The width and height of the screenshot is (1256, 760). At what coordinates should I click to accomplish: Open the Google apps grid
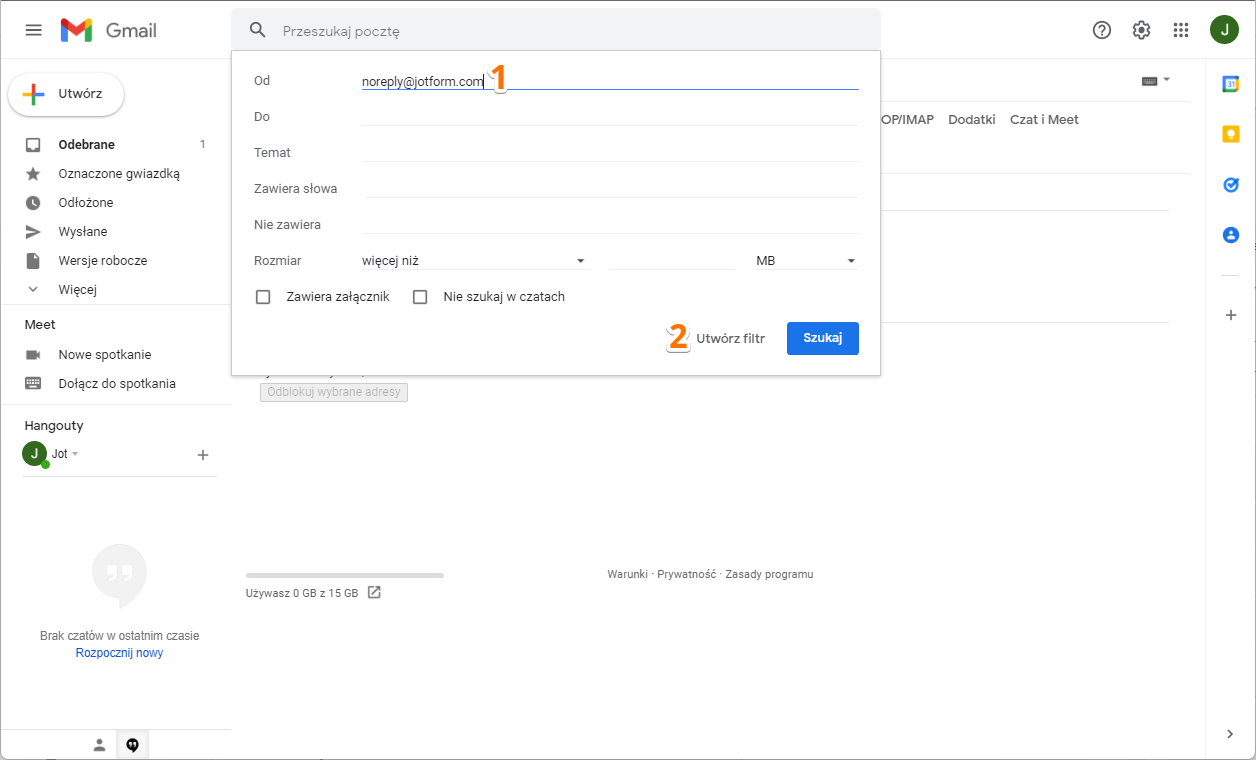click(x=1181, y=30)
